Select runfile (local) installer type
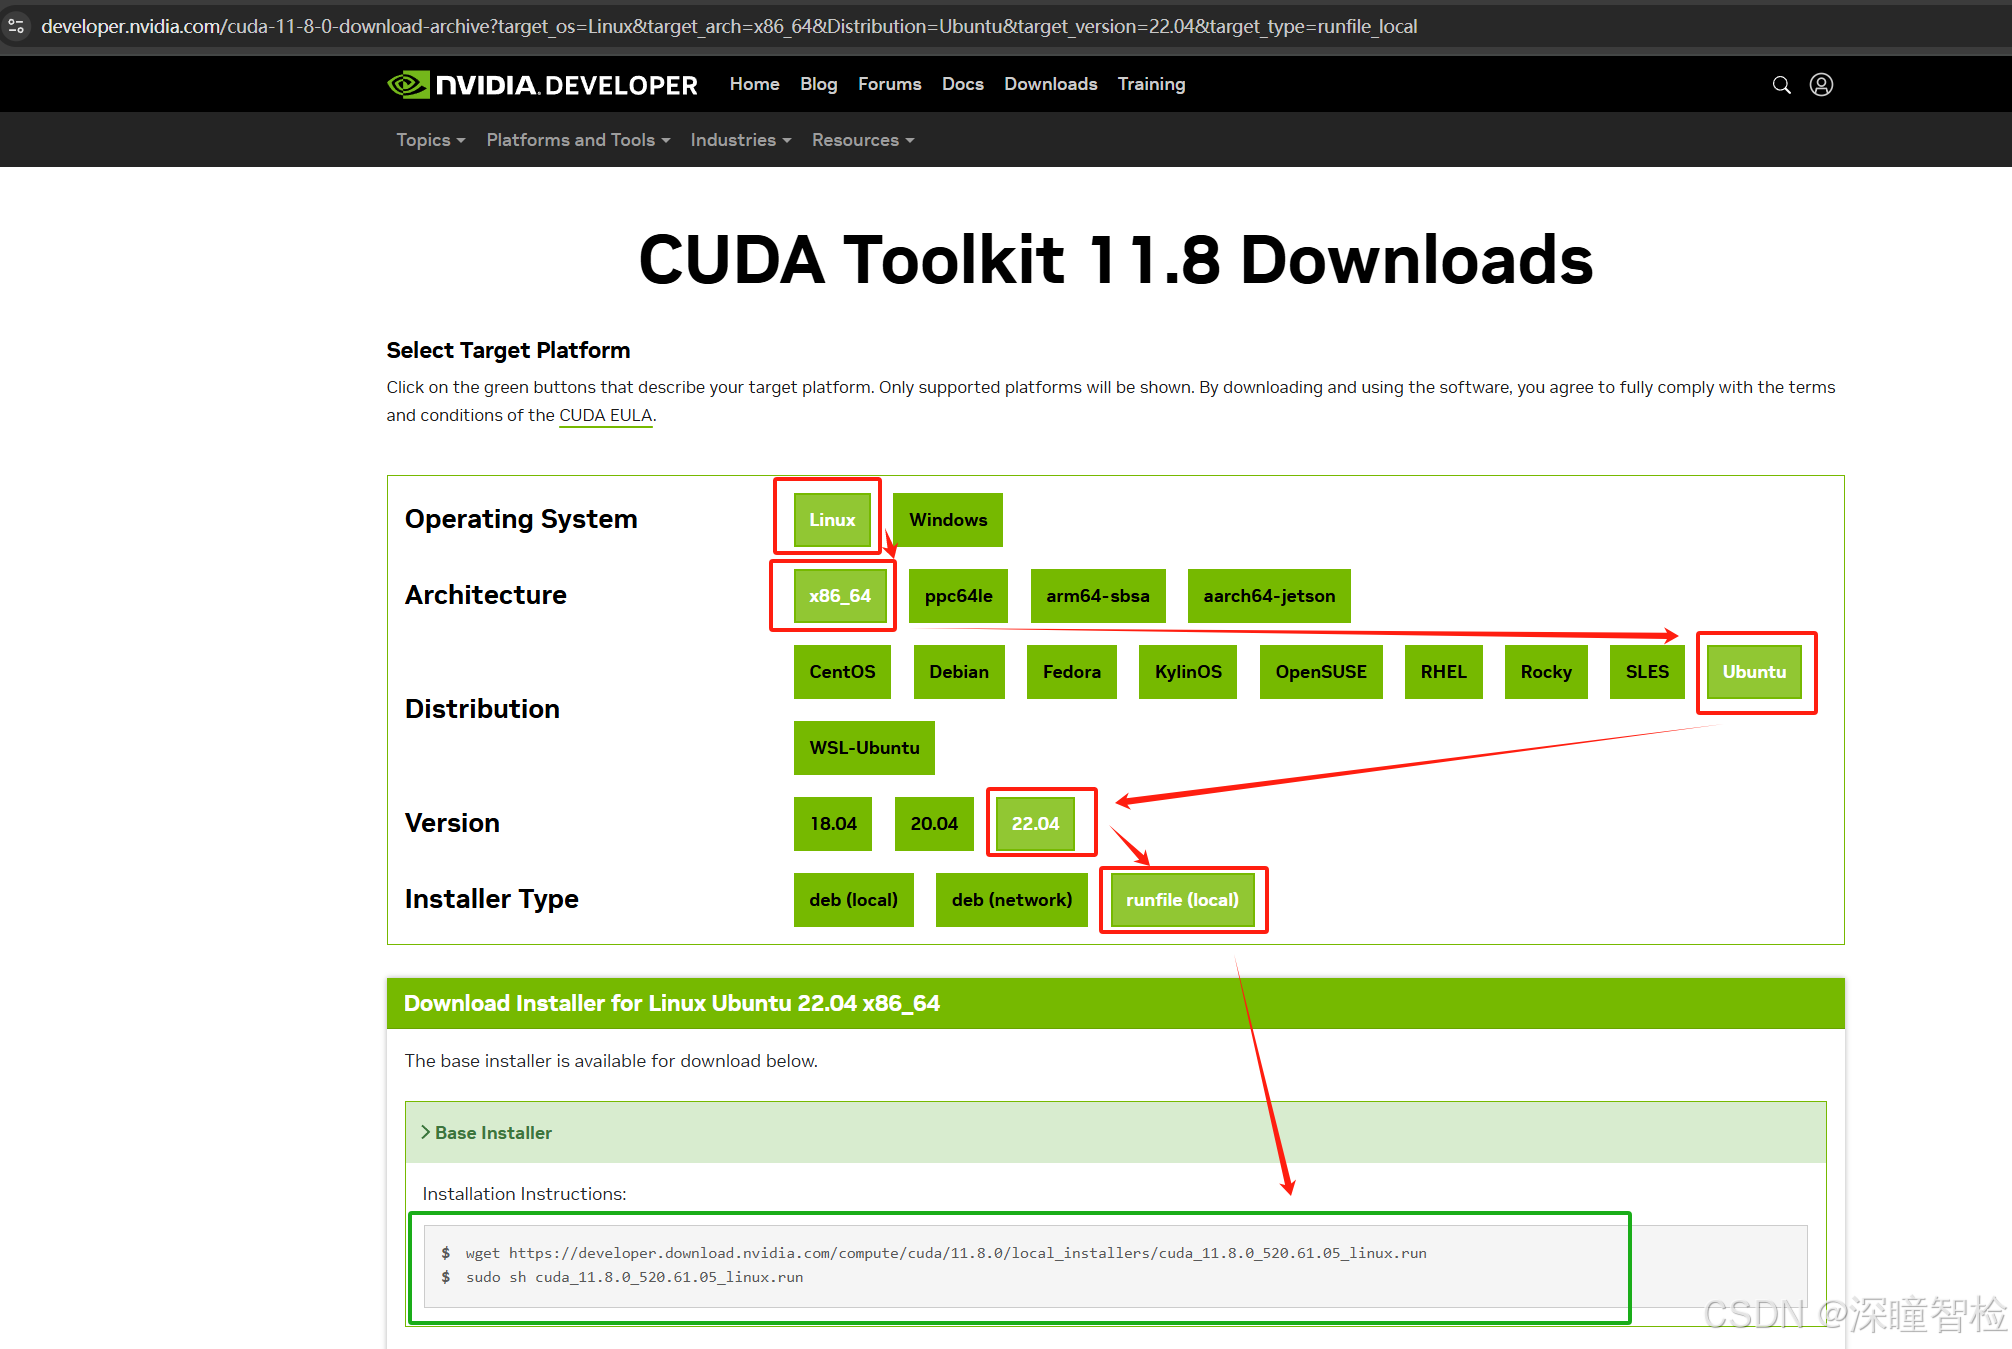2012x1349 pixels. pyautogui.click(x=1182, y=900)
